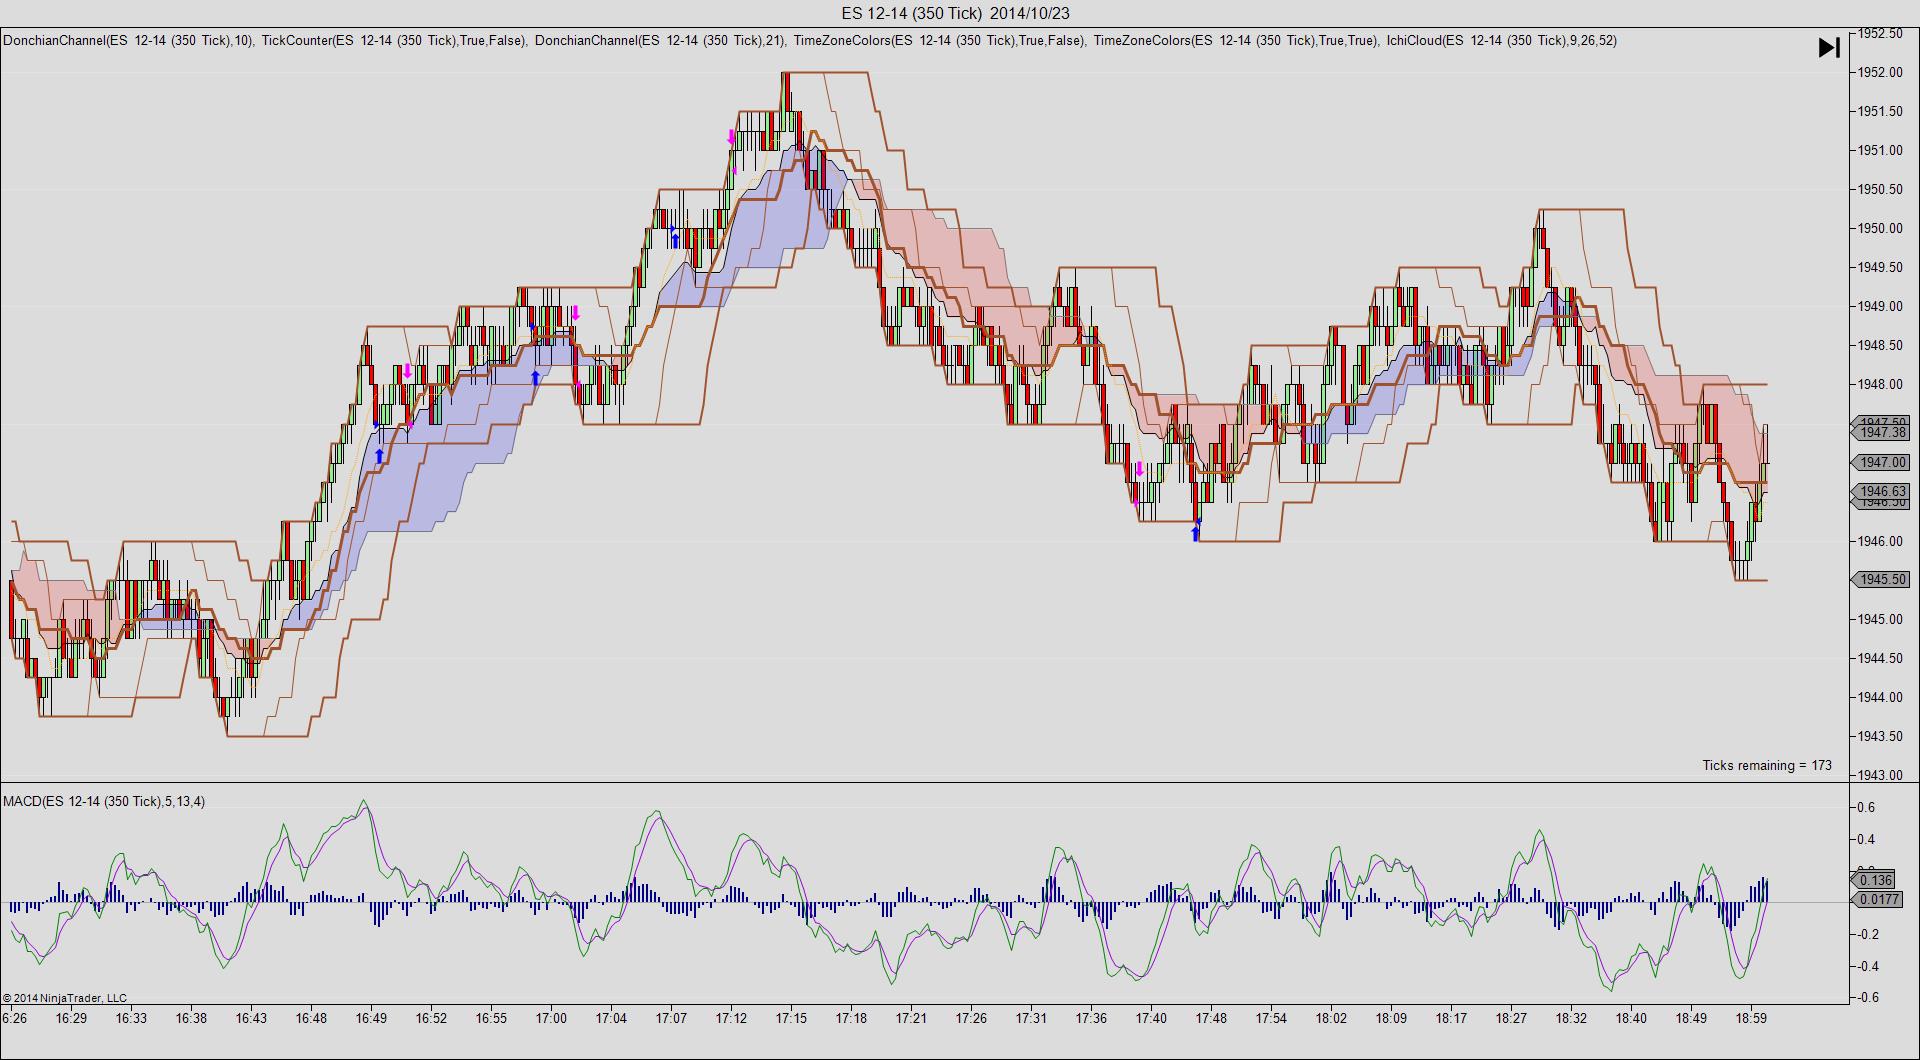Click the 1944.00 price axis label
Image resolution: width=1920 pixels, height=1060 pixels.
click(x=1880, y=697)
